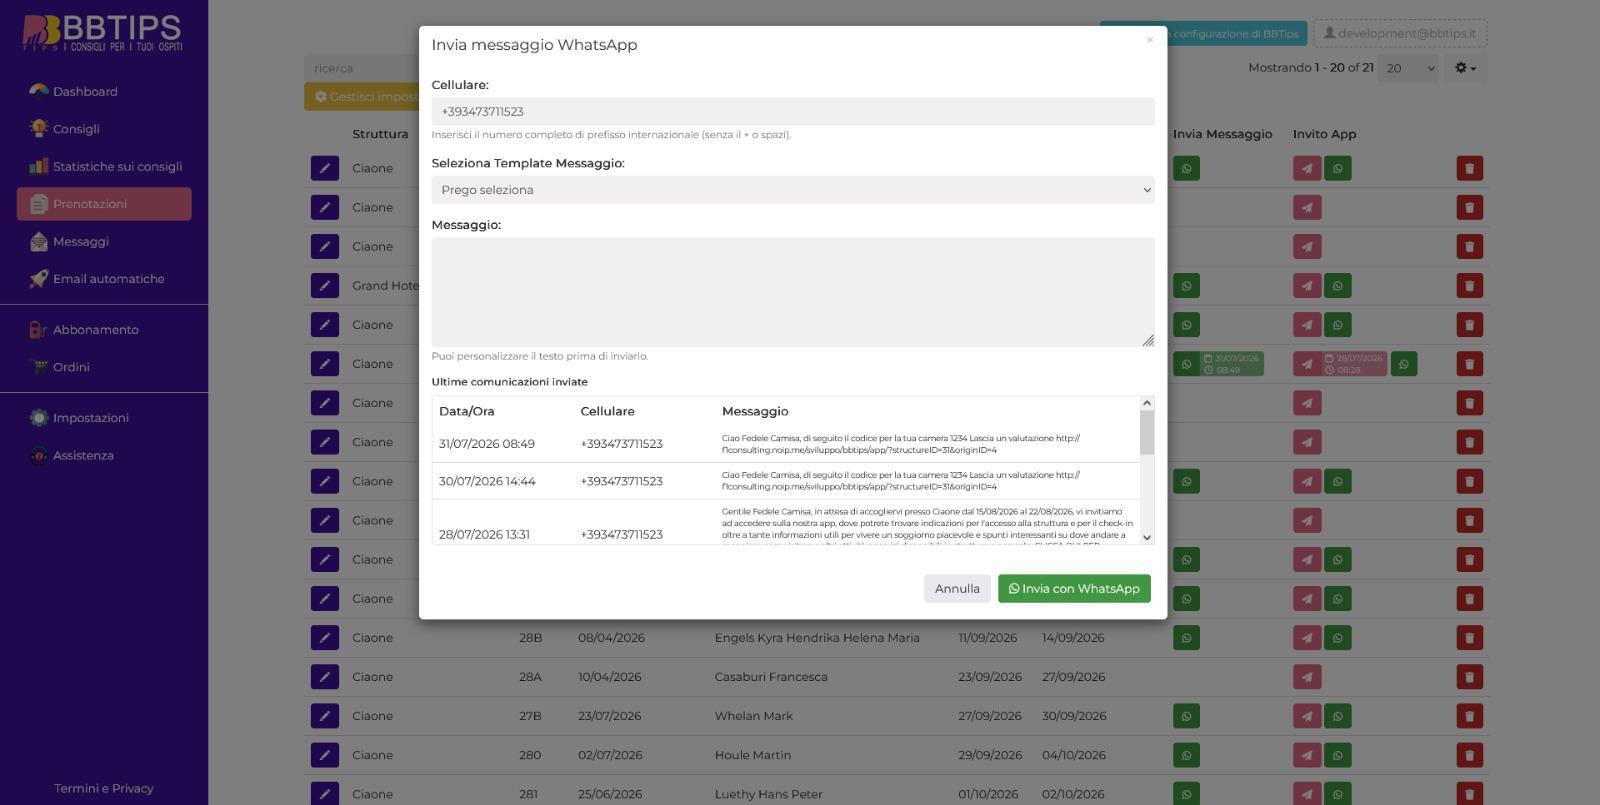Click the guest name Casaburi Francesca
This screenshot has width=1600, height=805.
(771, 677)
